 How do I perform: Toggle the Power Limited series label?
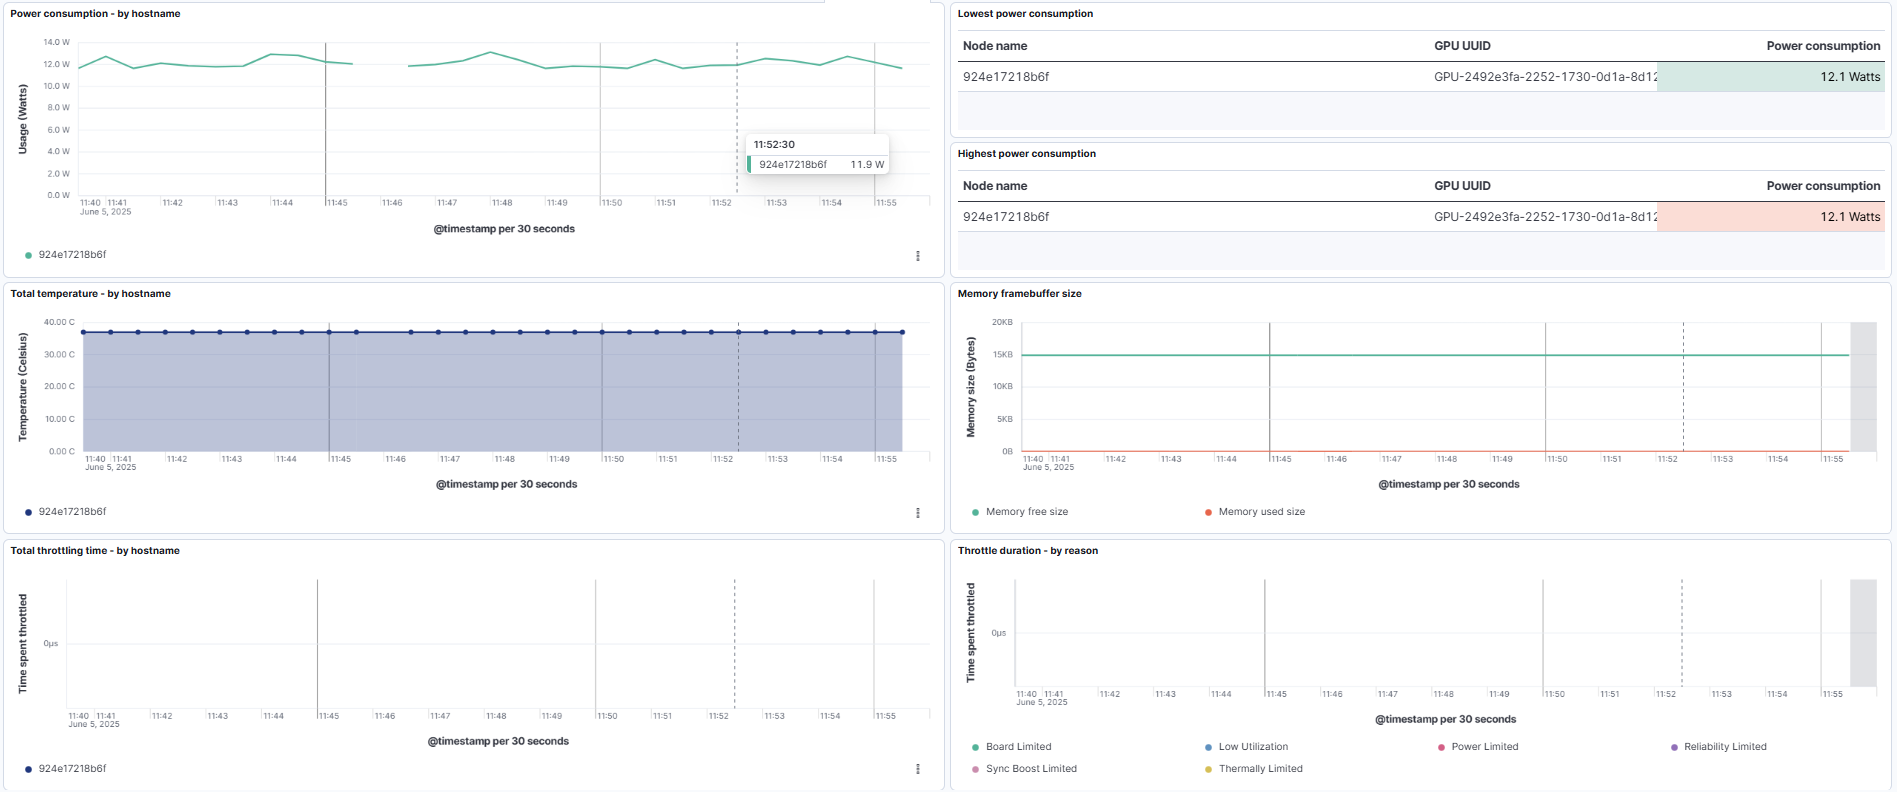[x=1484, y=747]
